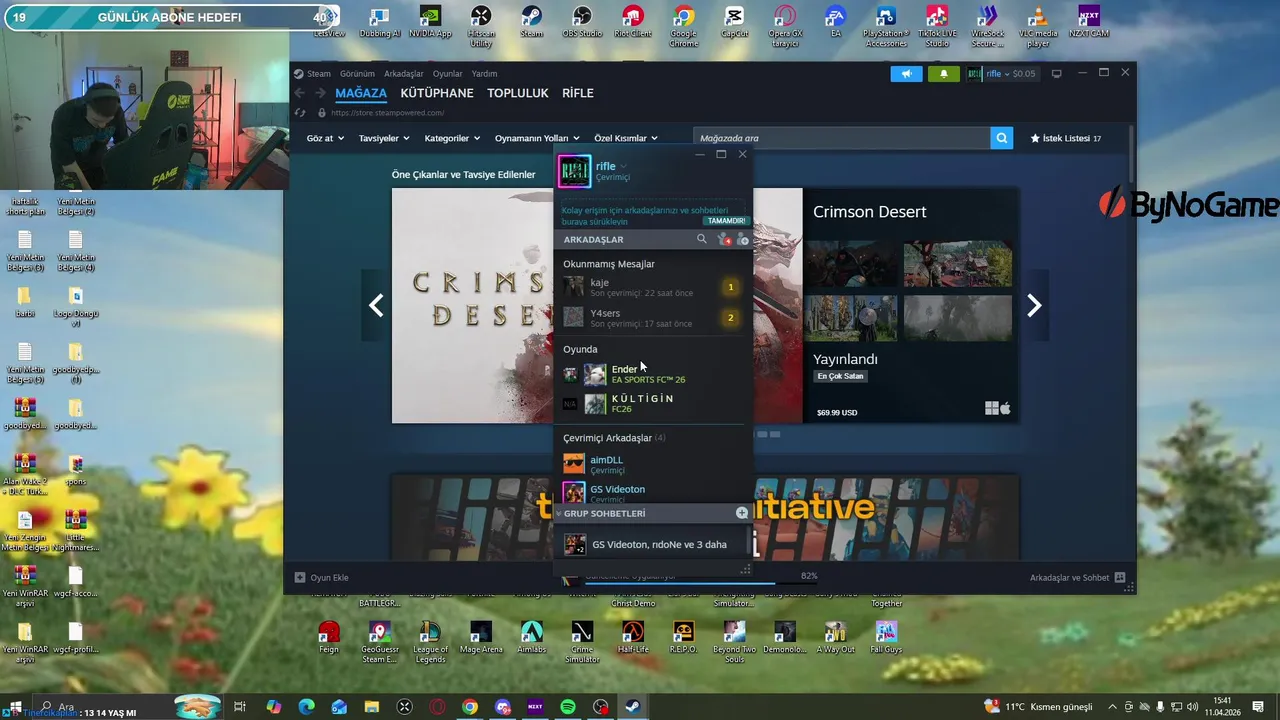
Task: Select online friend aimDLL
Action: 651,464
